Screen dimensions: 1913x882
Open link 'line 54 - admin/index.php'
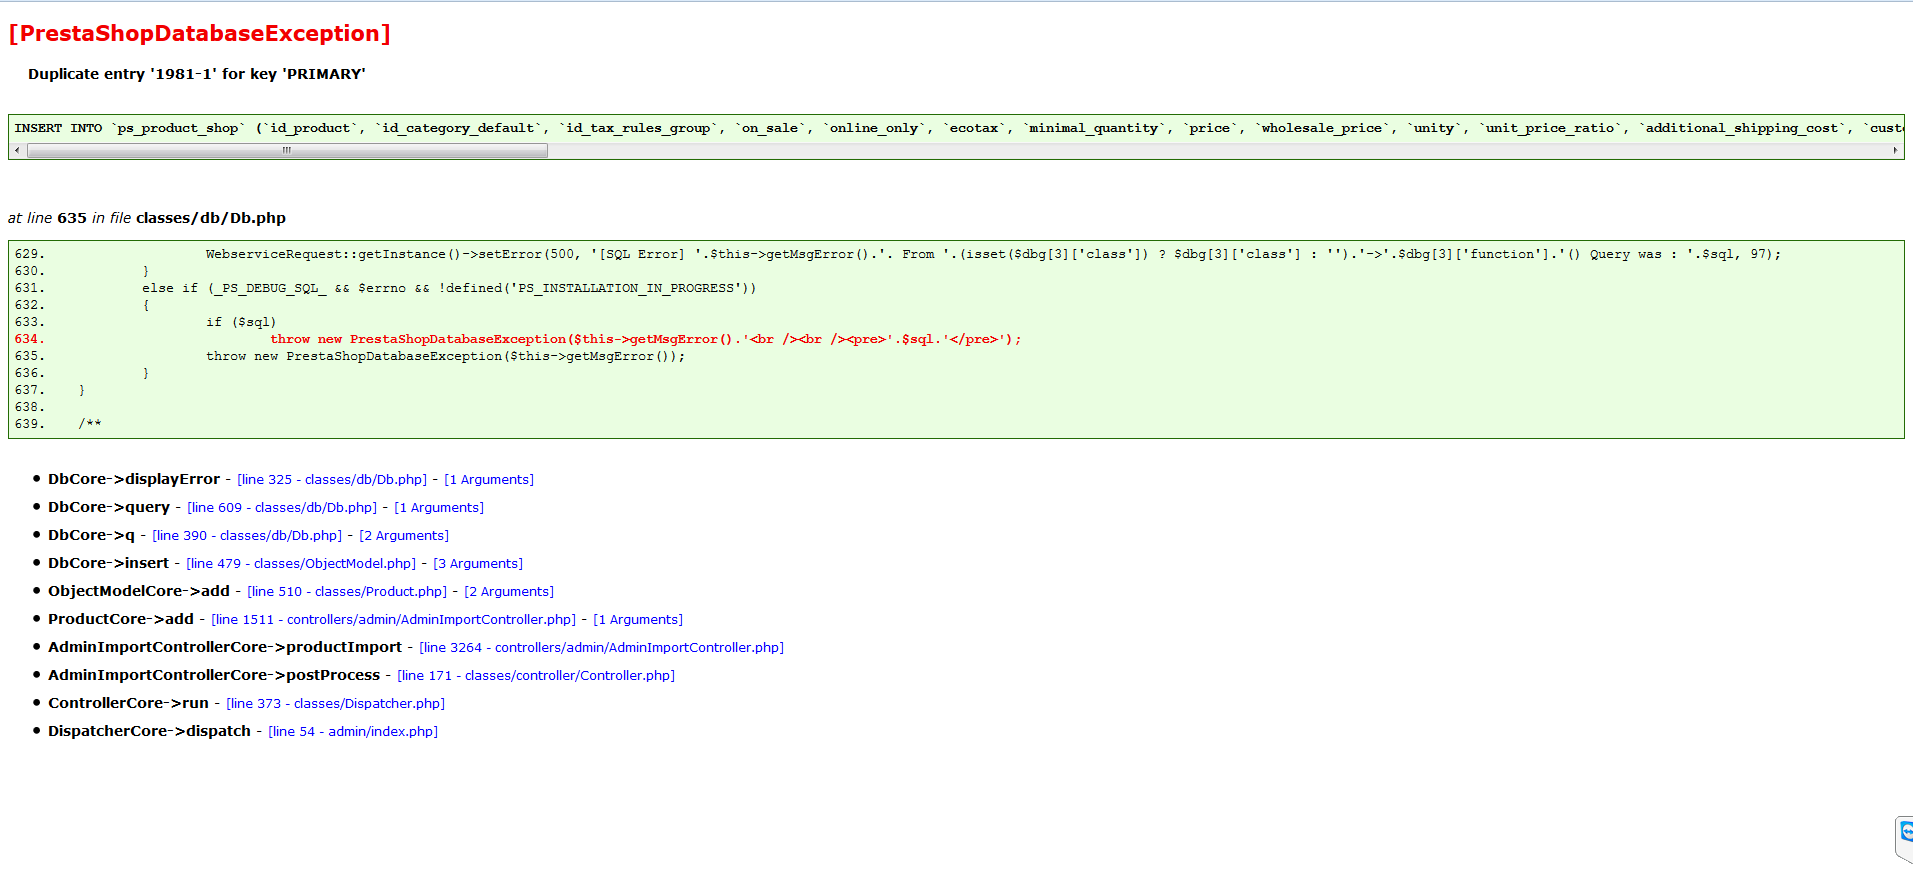click(353, 732)
